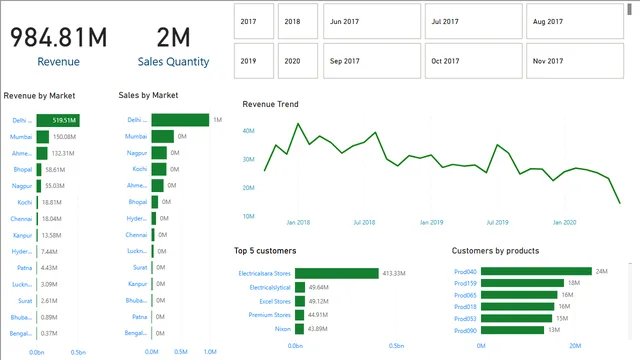
Task: Click the Surat label in Sales by Market
Action: [140, 267]
